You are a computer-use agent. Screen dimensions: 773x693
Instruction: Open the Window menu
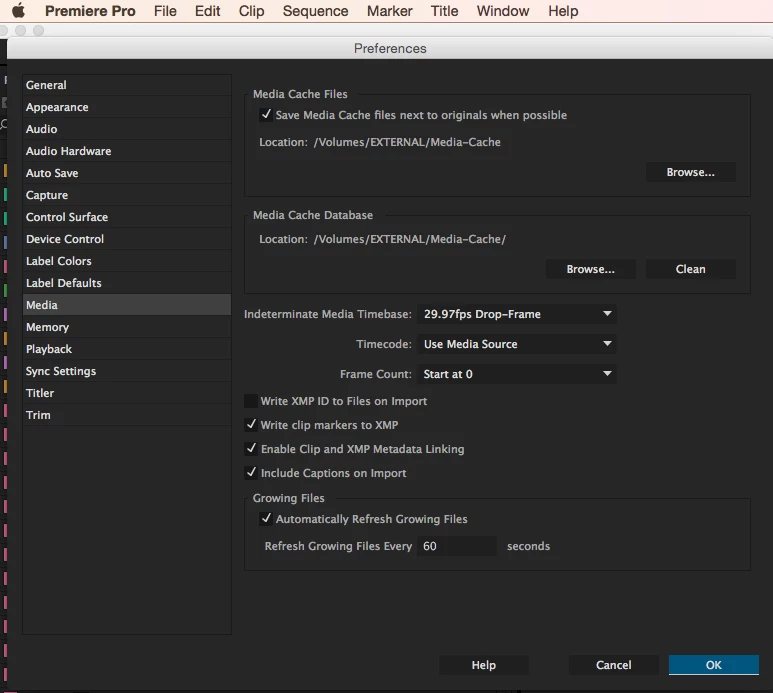pos(503,11)
